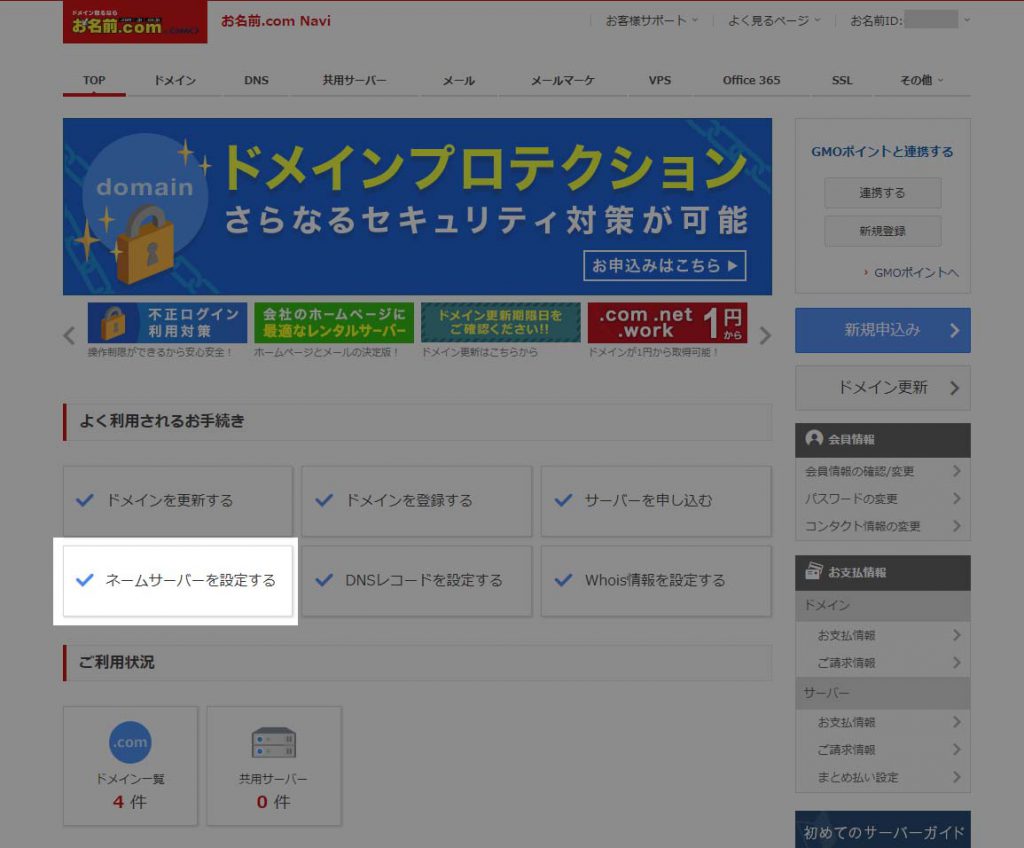
Task: Click the ドメイン更新期限日 thumbnail
Action: 500,322
